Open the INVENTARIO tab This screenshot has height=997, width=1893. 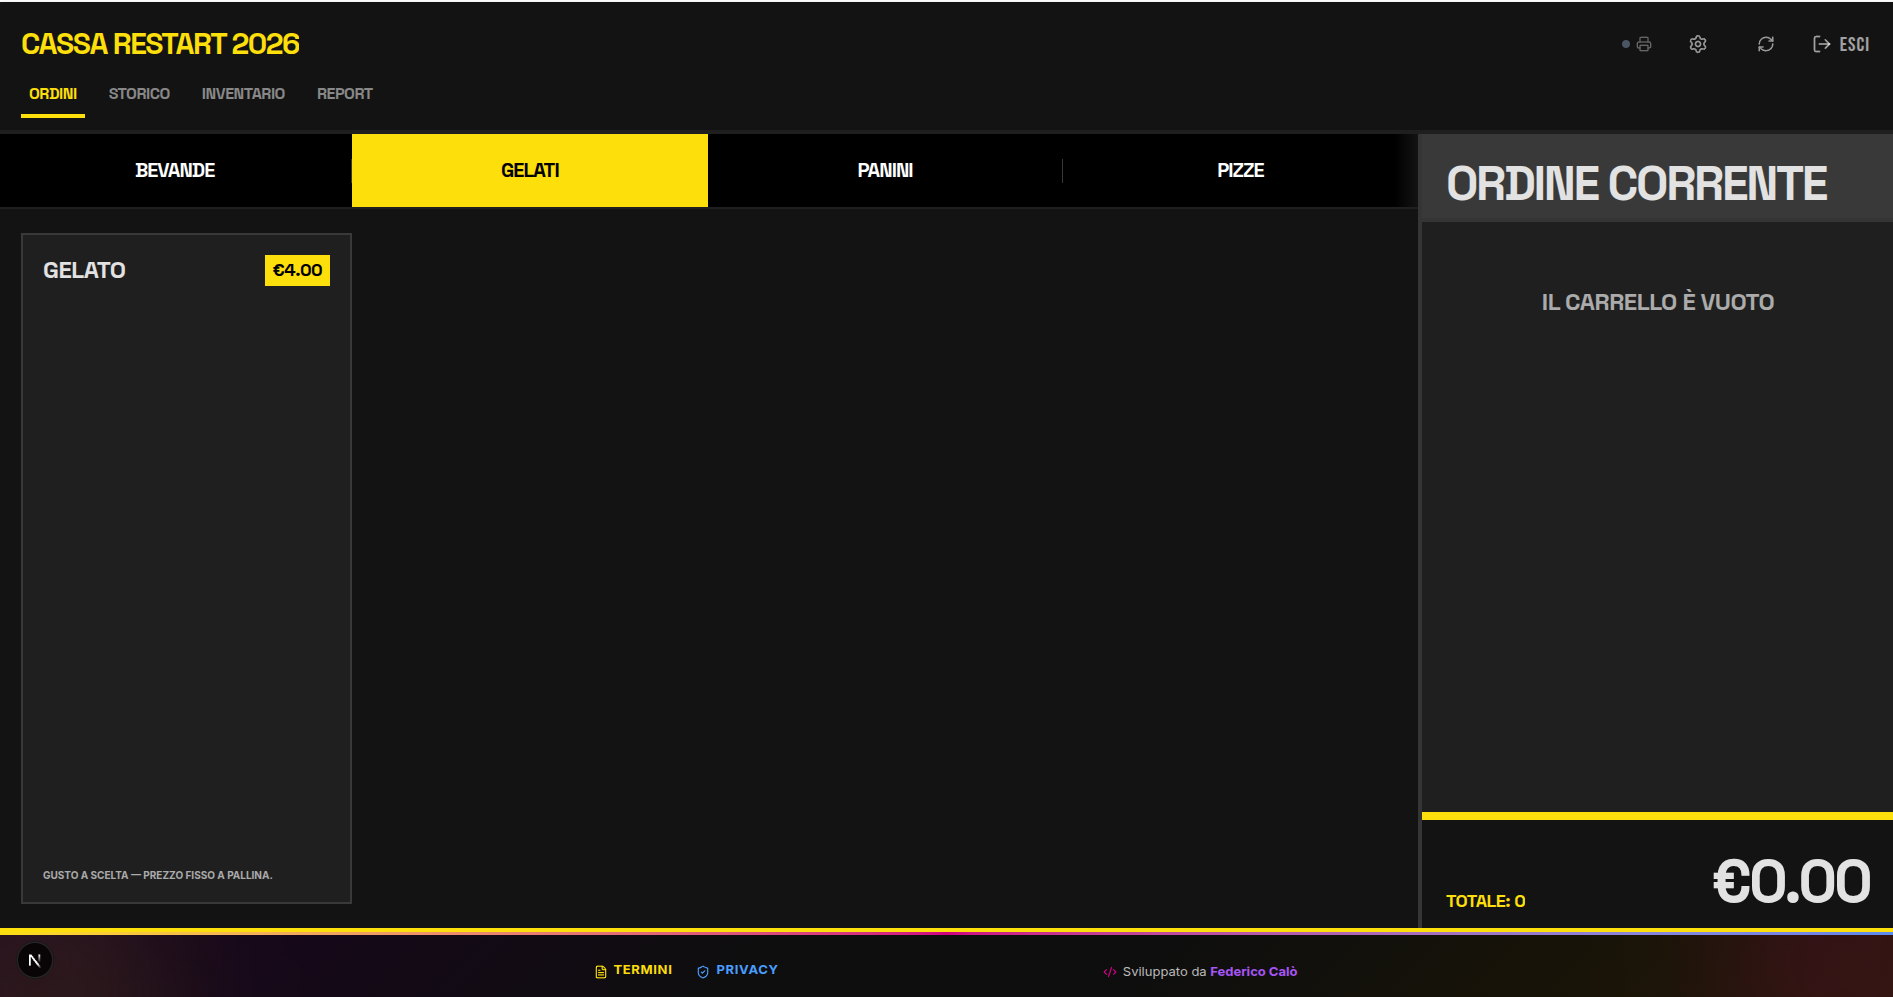pos(243,94)
